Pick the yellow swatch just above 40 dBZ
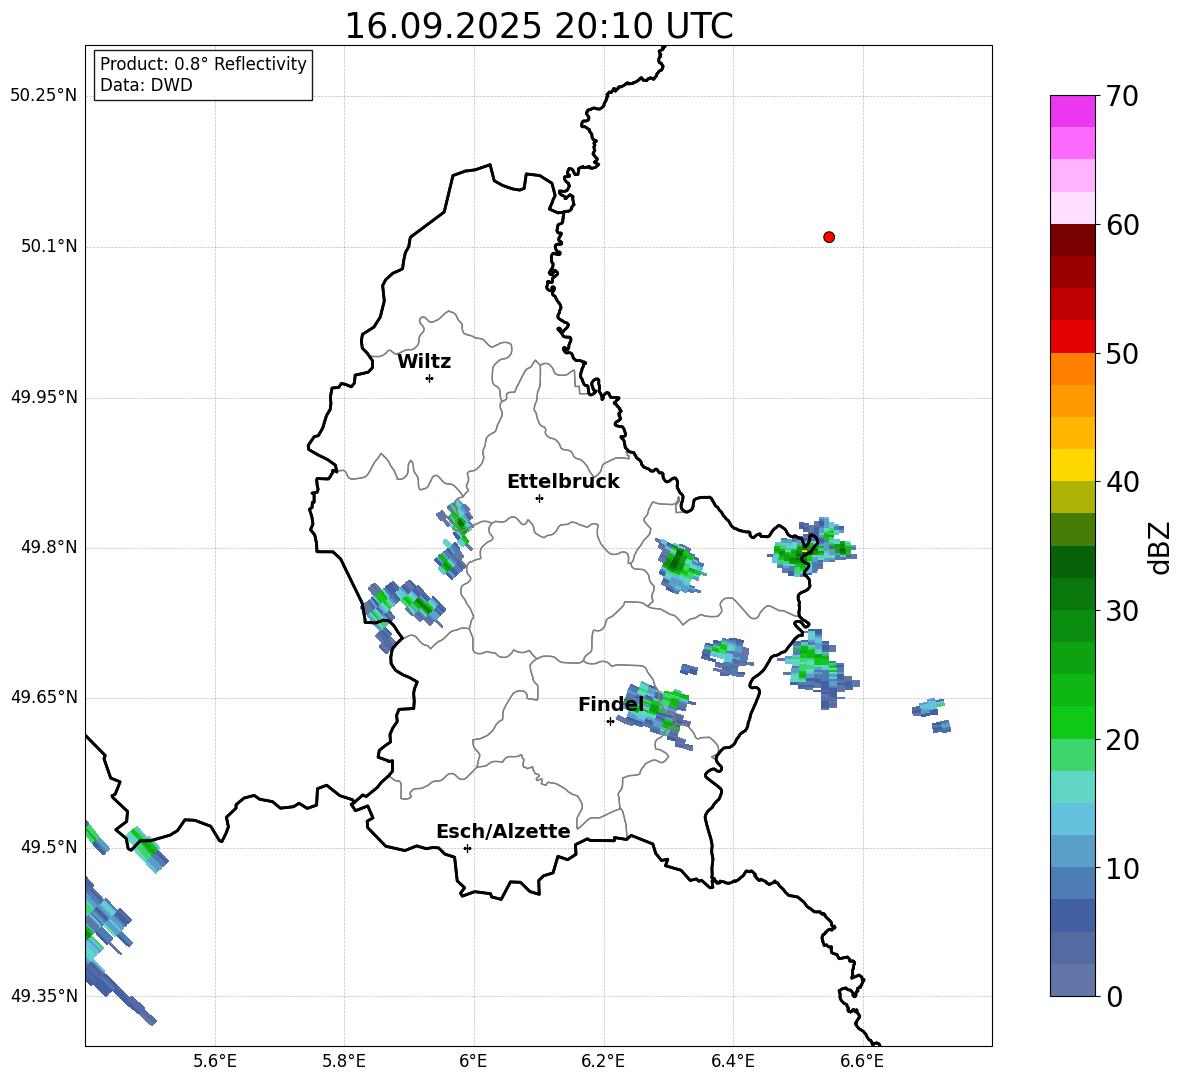Screen dimensions: 1184x1081 click(x=1073, y=465)
